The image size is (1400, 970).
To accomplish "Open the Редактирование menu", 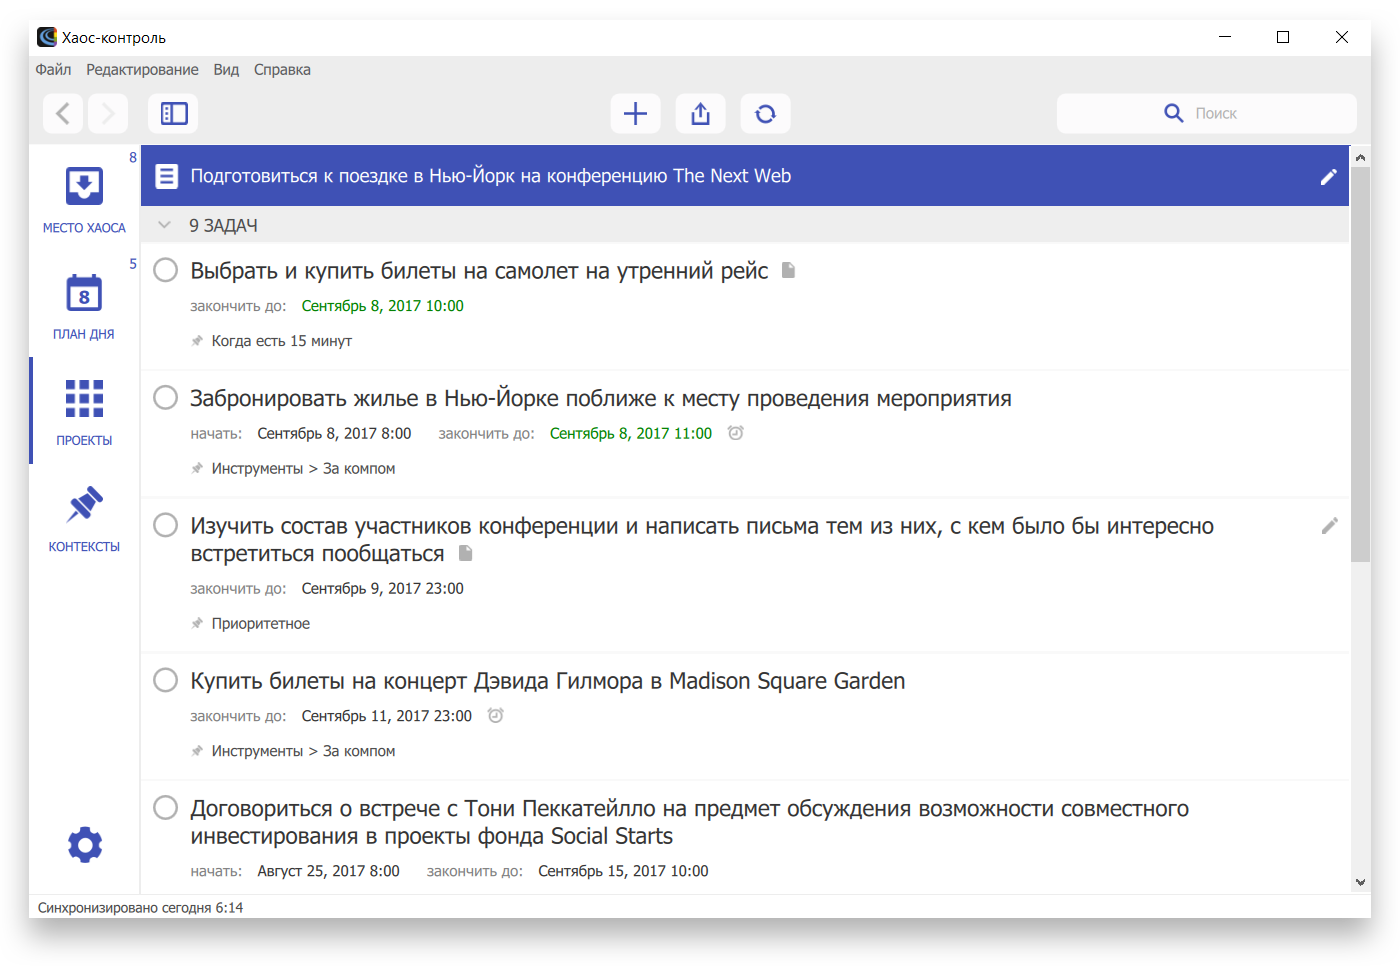I will (142, 70).
